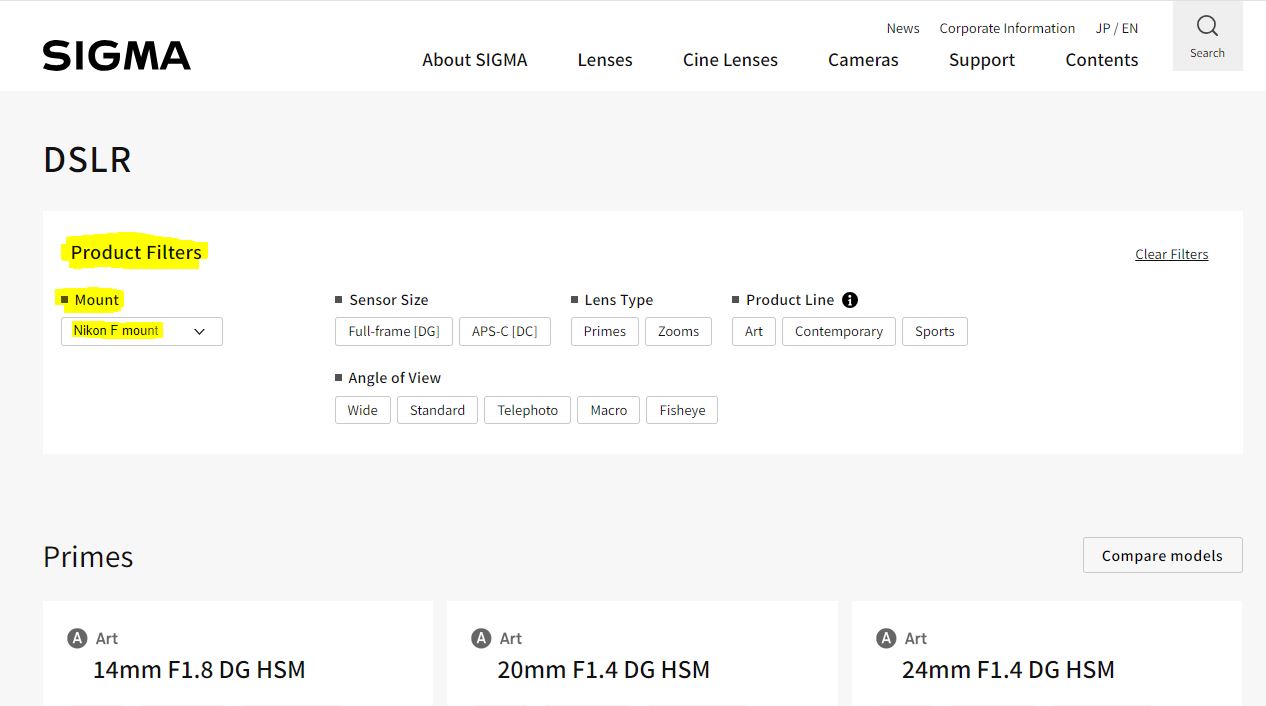Click the Product Line info icon
The width and height of the screenshot is (1266, 706).
click(x=850, y=300)
